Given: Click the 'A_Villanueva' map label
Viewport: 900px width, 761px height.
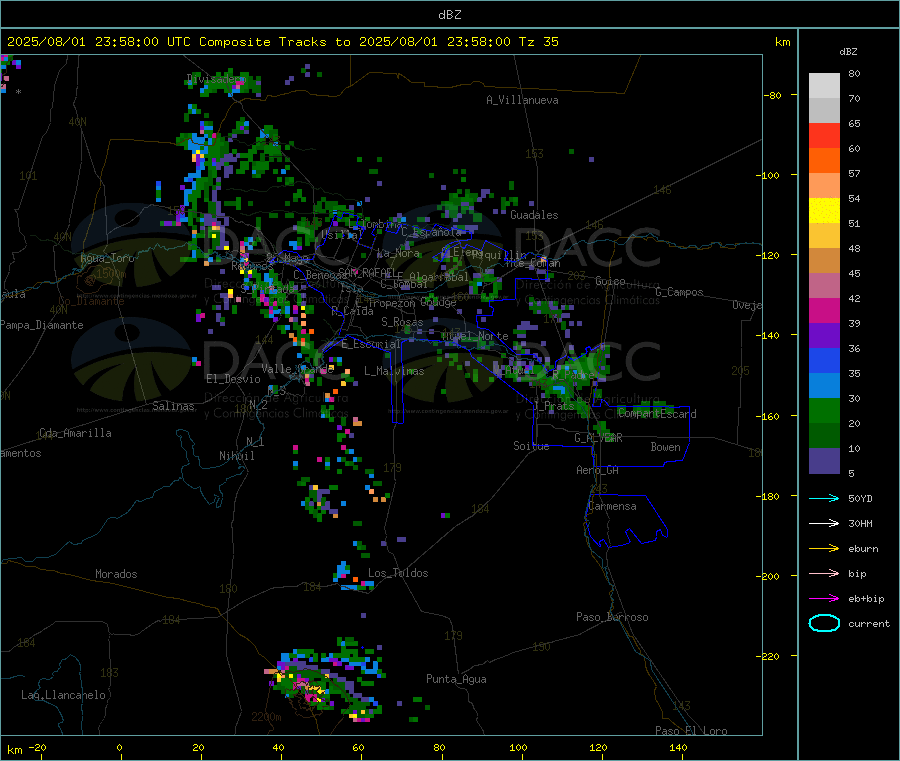Looking at the screenshot, I should 522,100.
